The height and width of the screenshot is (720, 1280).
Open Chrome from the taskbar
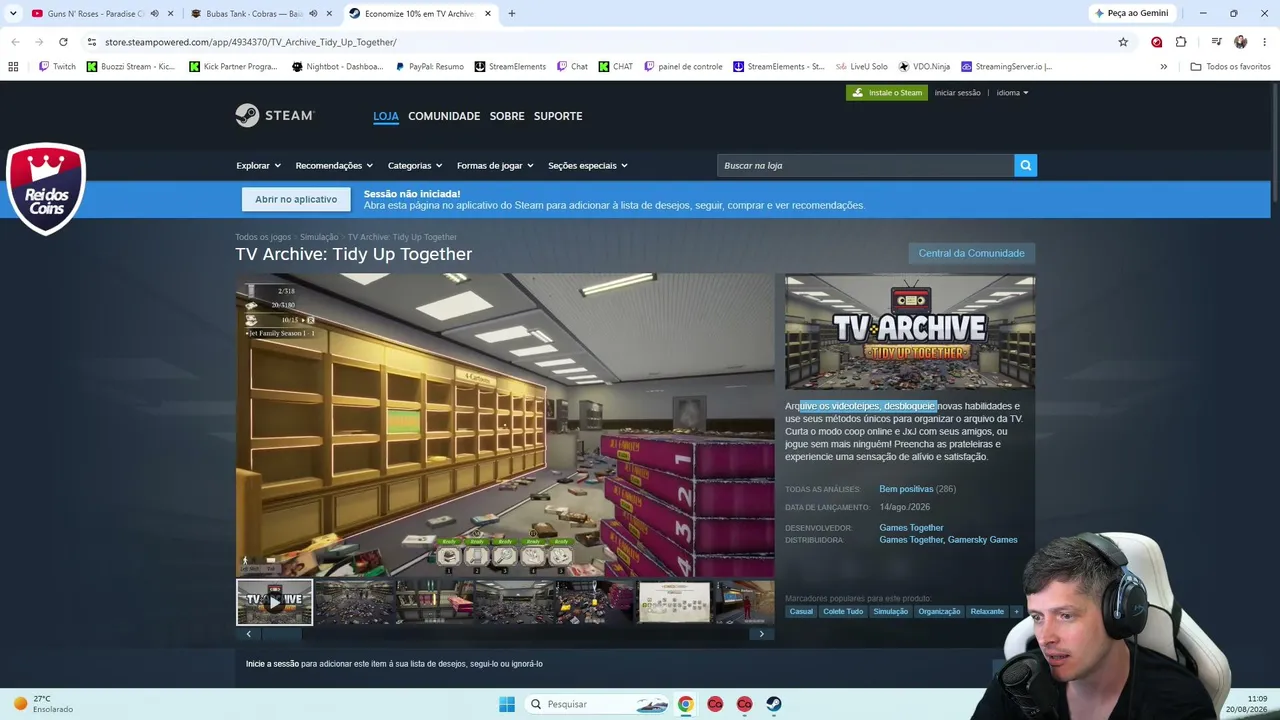(x=685, y=704)
